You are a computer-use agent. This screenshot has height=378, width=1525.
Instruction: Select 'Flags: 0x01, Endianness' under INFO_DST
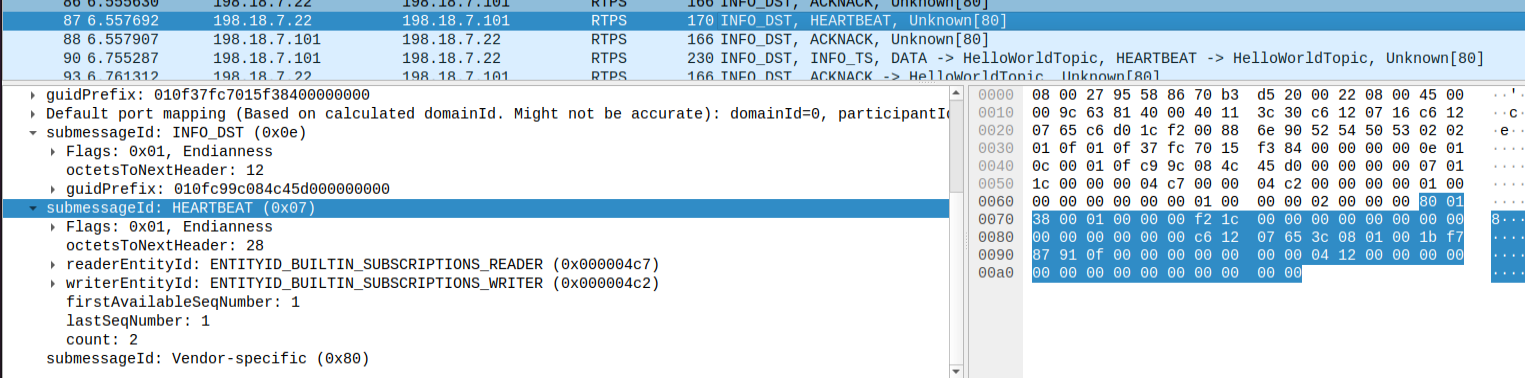(169, 152)
